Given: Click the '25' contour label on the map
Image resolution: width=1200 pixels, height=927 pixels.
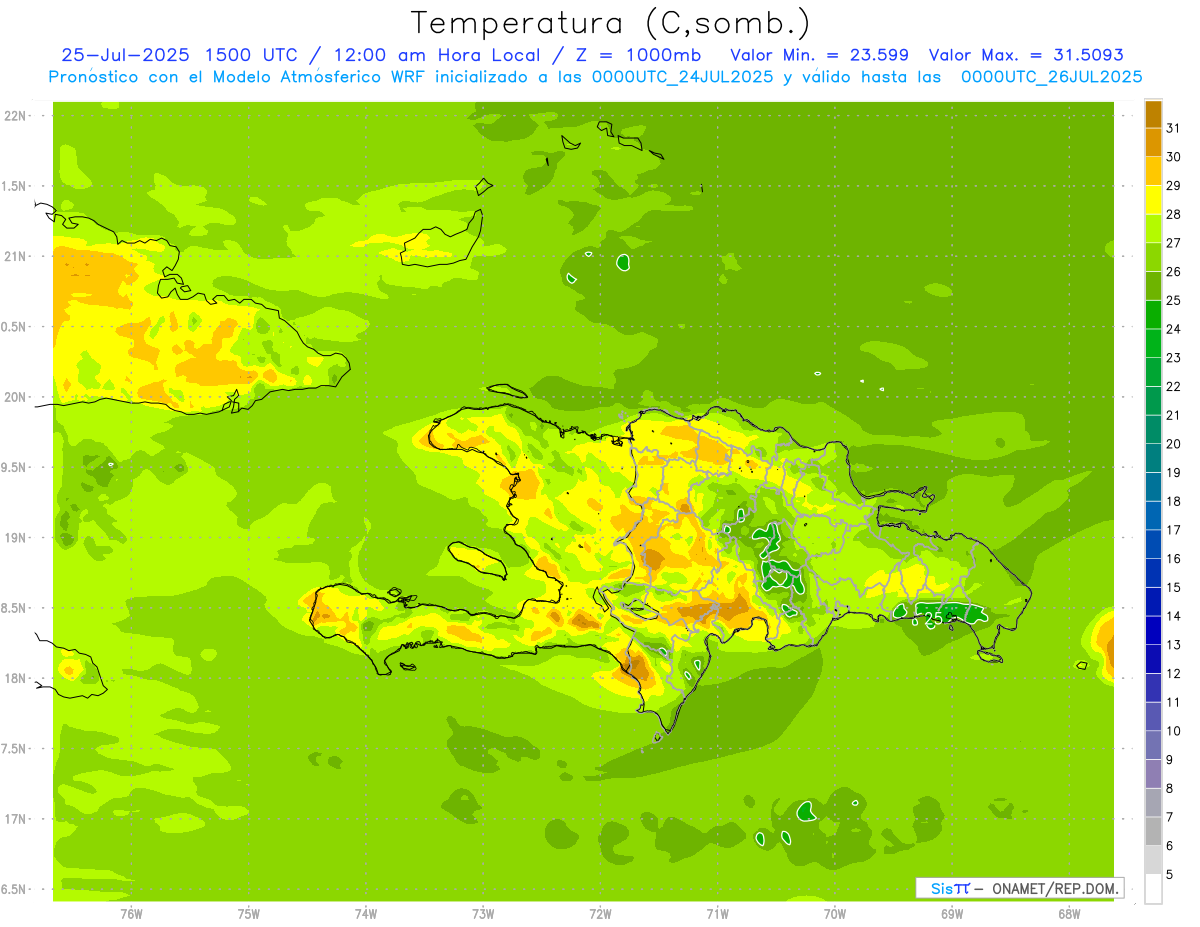Looking at the screenshot, I should (x=934, y=619).
